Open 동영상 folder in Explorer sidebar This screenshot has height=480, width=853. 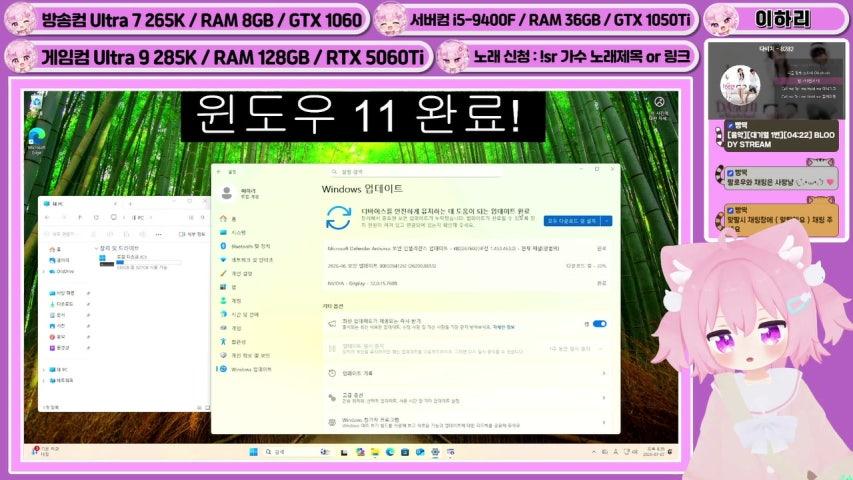click(59, 348)
